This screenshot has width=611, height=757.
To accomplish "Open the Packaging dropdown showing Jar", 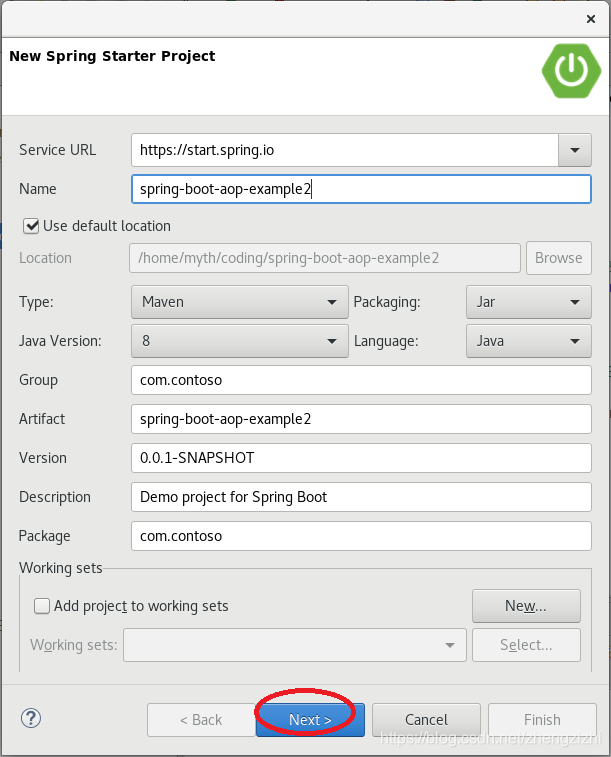I will click(x=528, y=302).
